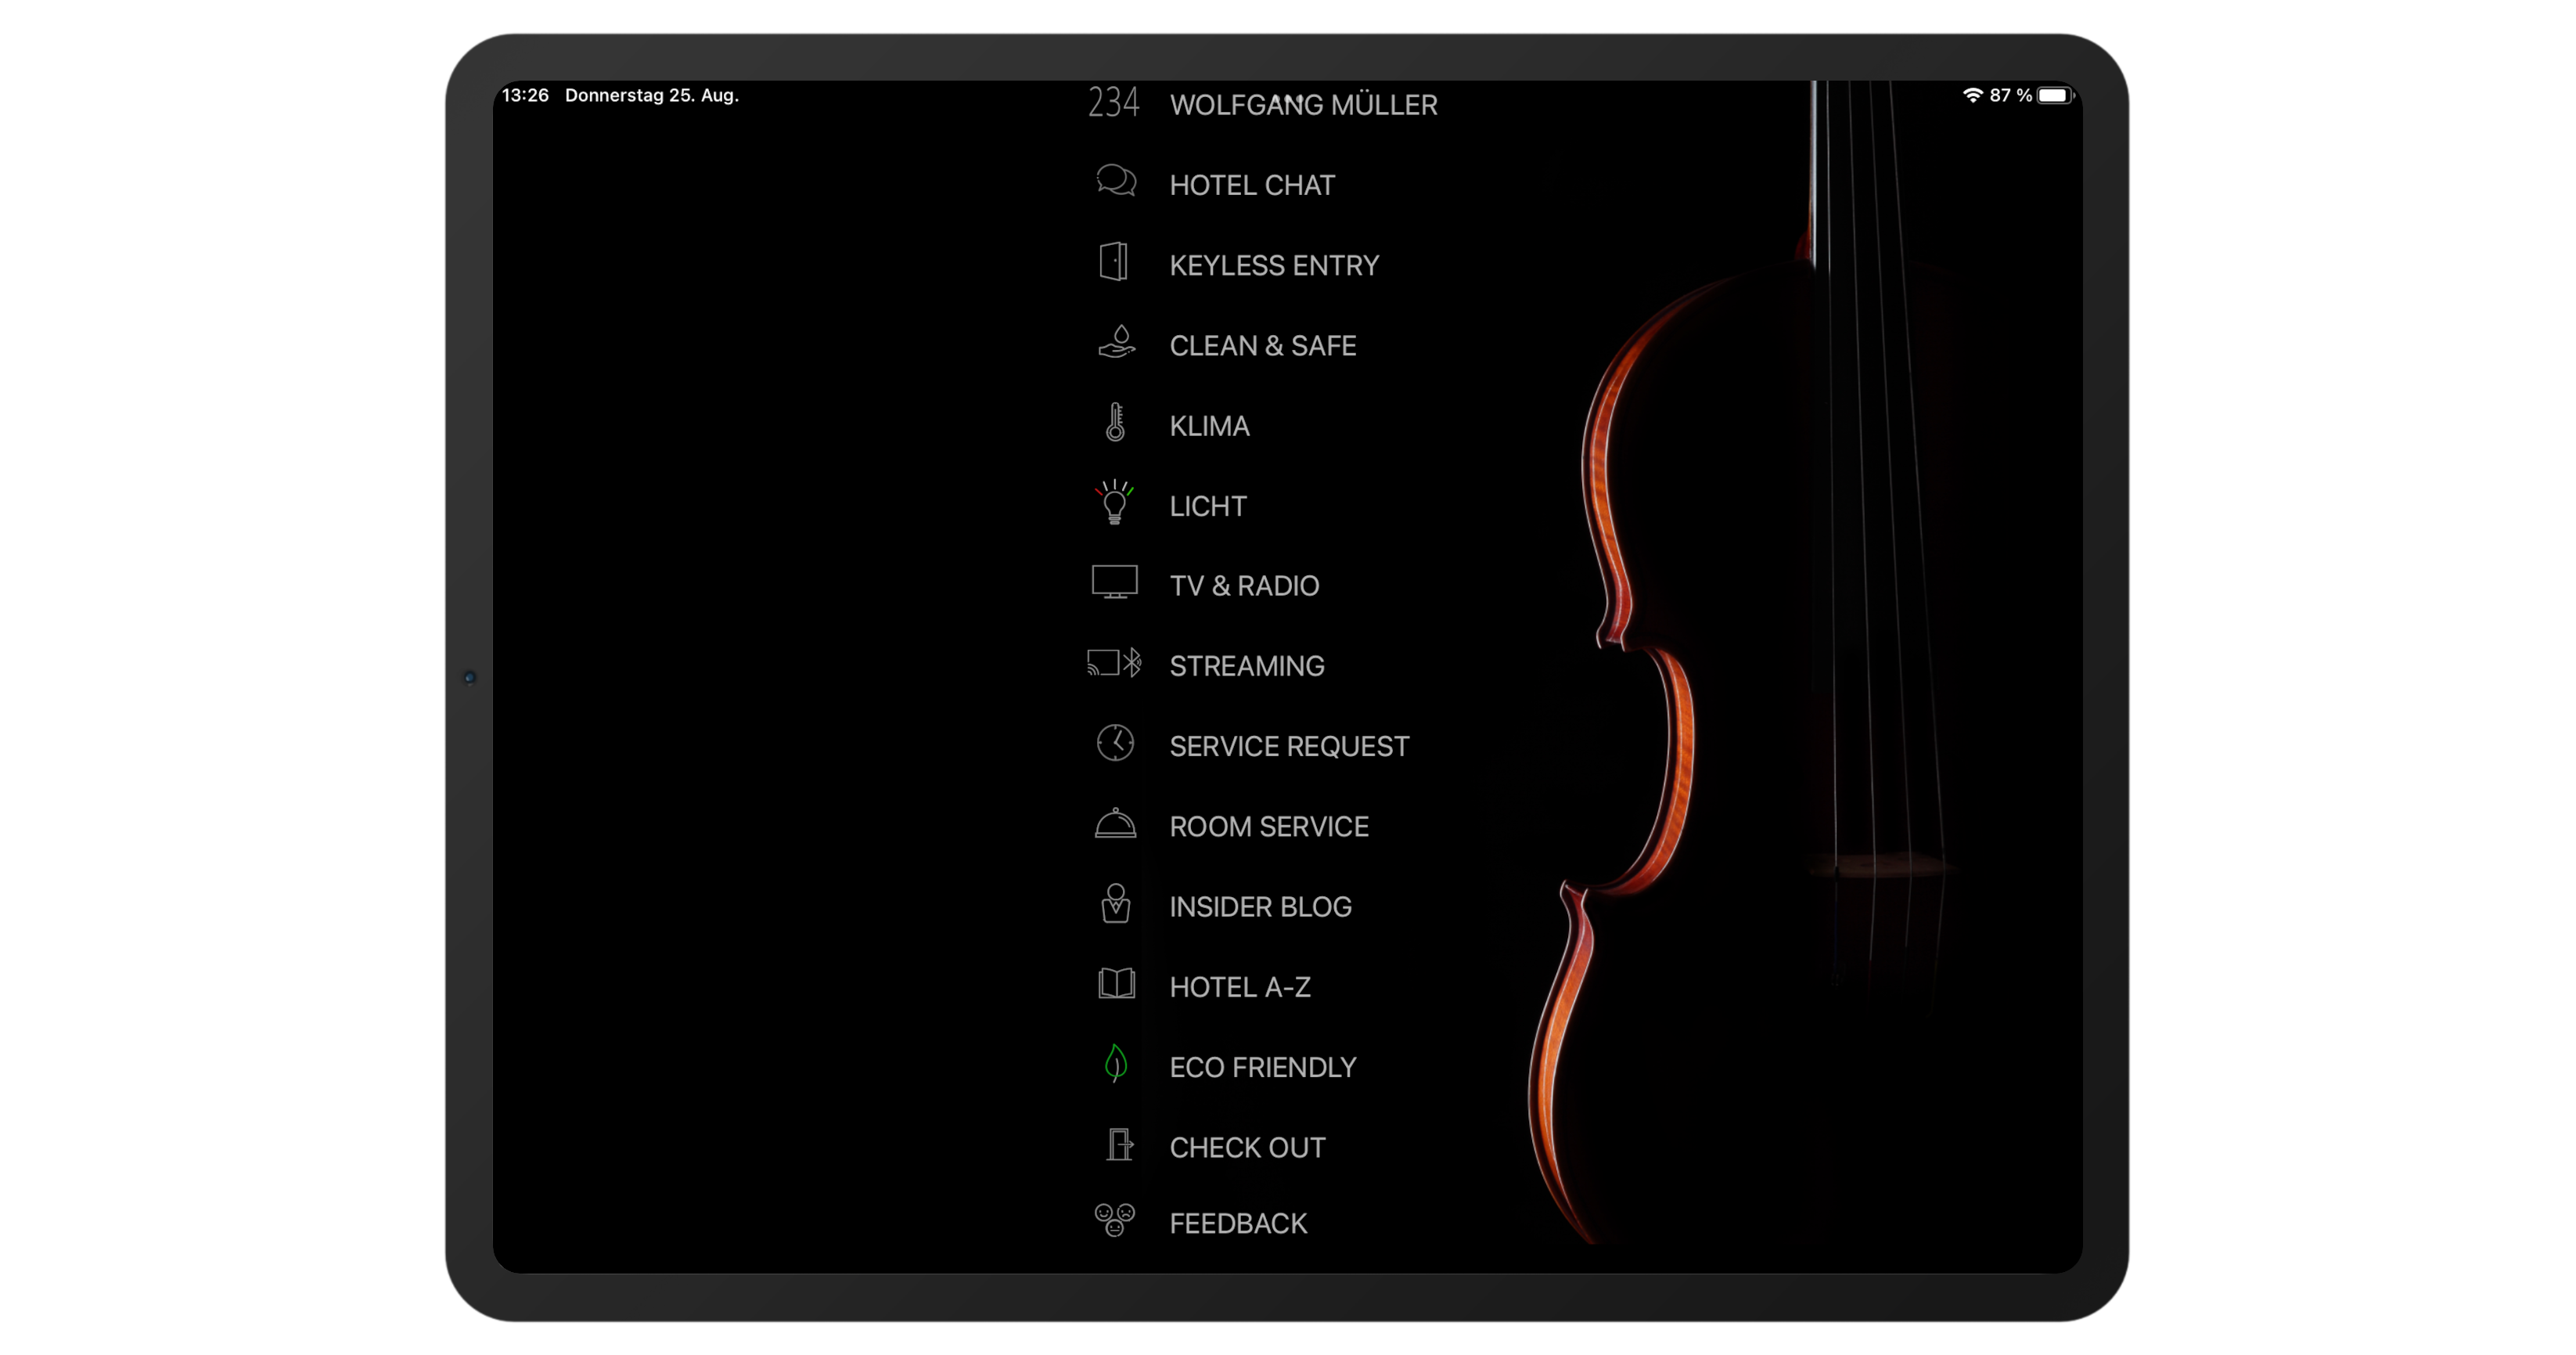The width and height of the screenshot is (2576, 1355).
Task: Click the battery indicator icon
Action: [x=2055, y=95]
